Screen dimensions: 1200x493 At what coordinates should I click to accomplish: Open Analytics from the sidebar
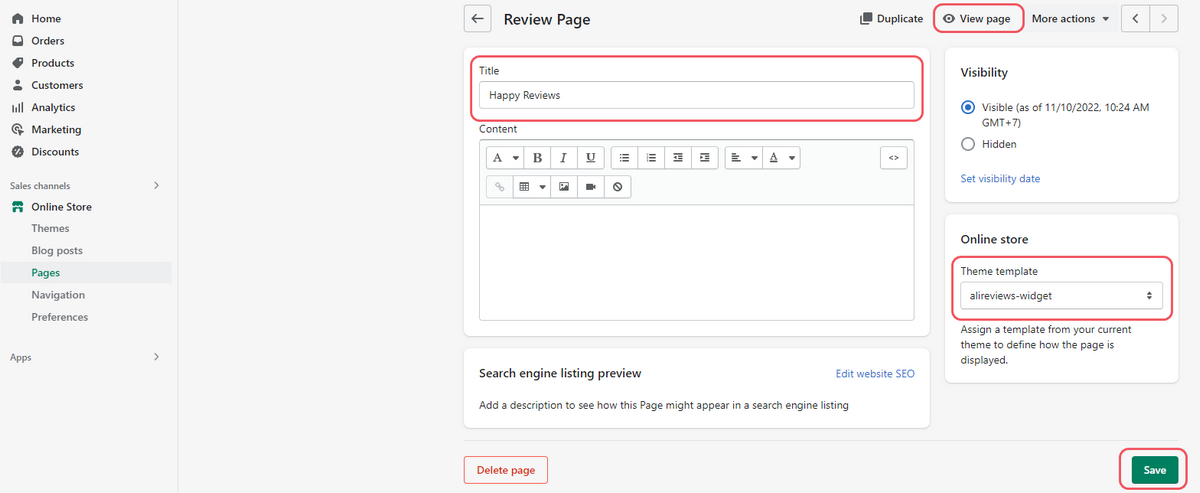pyautogui.click(x=53, y=107)
